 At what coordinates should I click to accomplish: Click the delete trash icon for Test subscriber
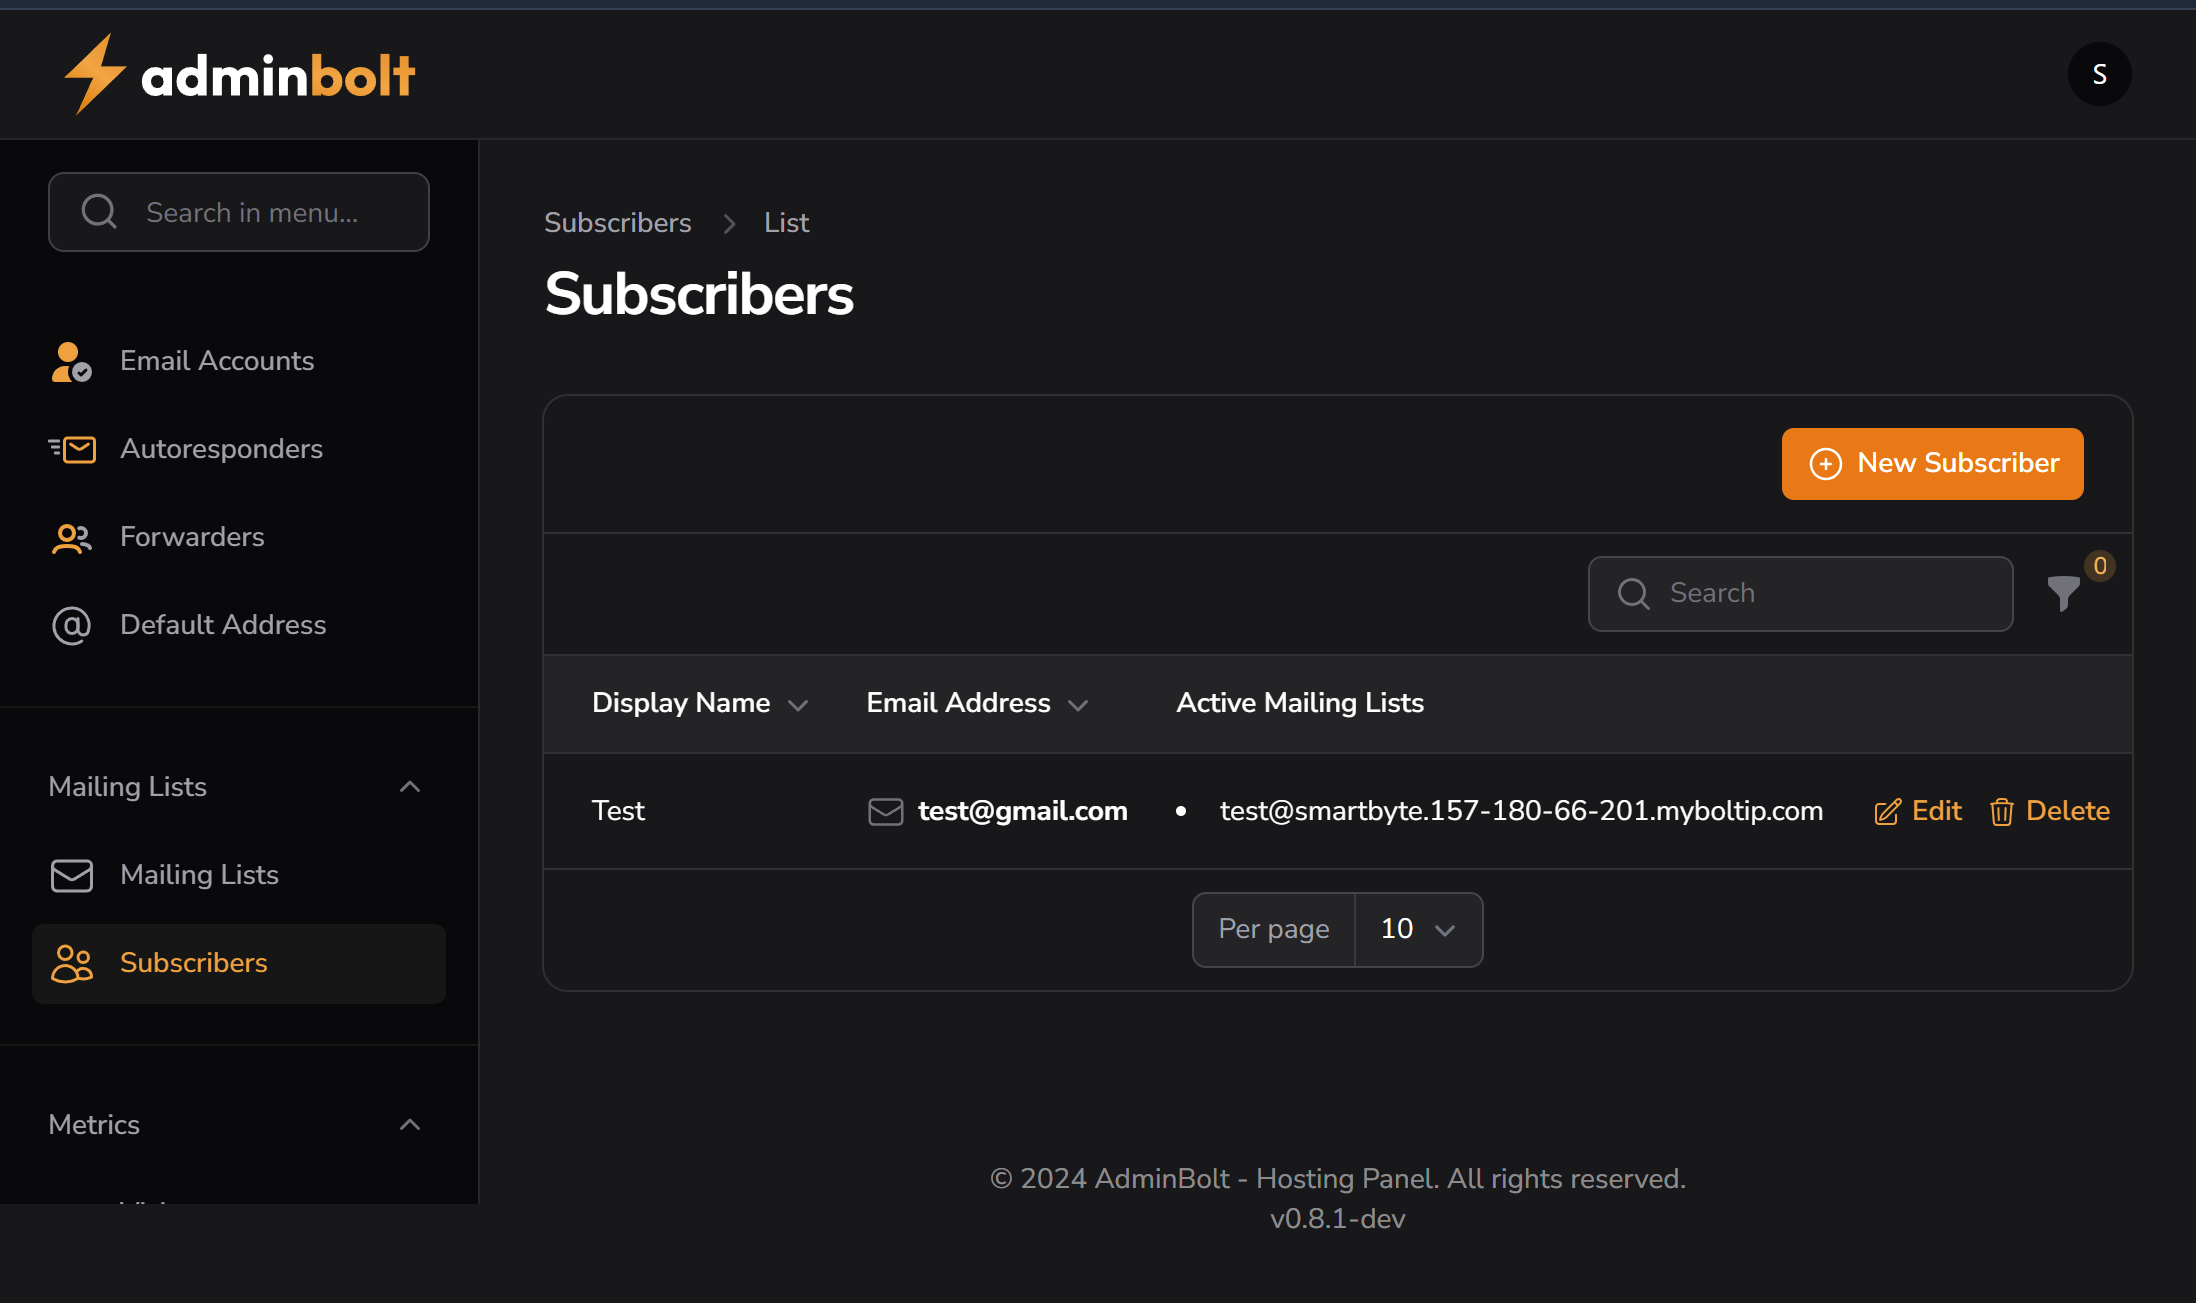click(x=2002, y=812)
